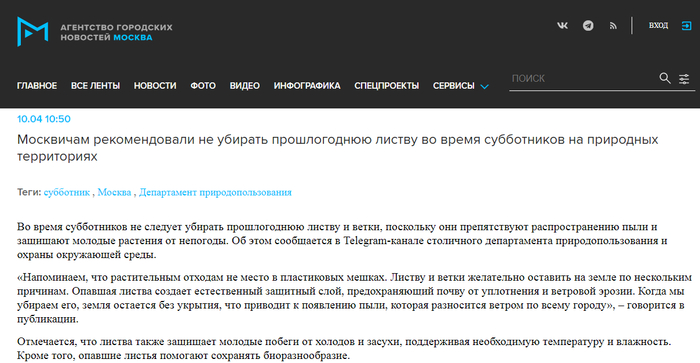Open ИНФОГРАФИКА menu item
This screenshot has height=363, width=700.
(x=307, y=86)
